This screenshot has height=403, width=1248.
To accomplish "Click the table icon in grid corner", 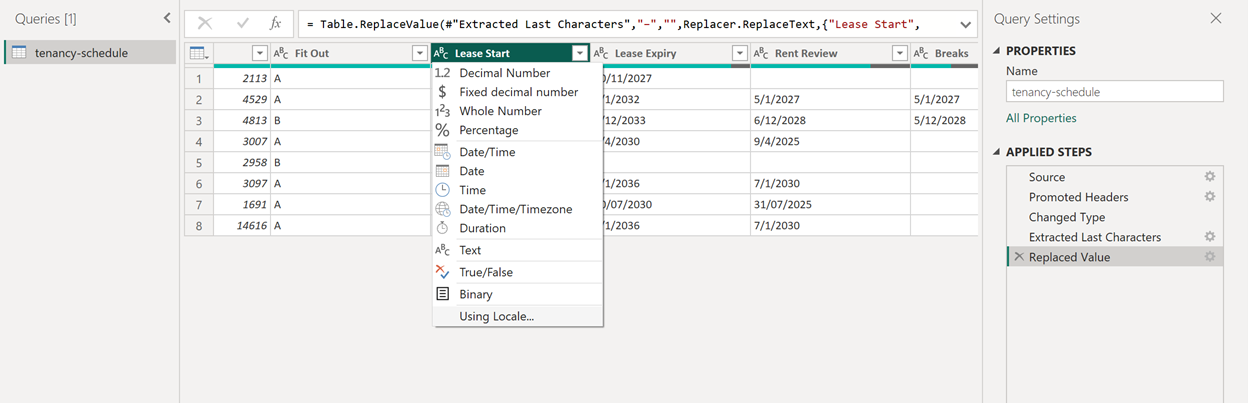I will [x=198, y=53].
